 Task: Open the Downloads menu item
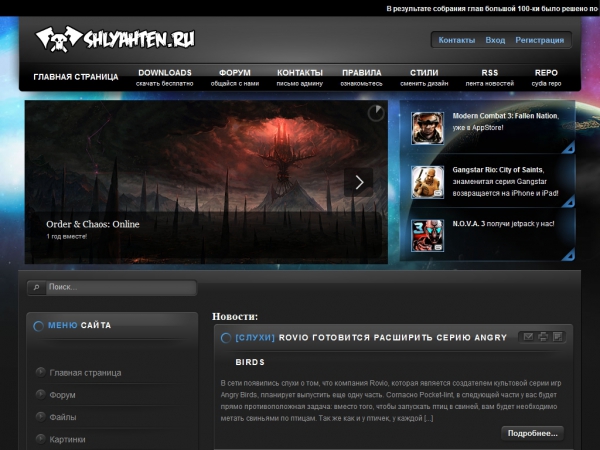(165, 77)
